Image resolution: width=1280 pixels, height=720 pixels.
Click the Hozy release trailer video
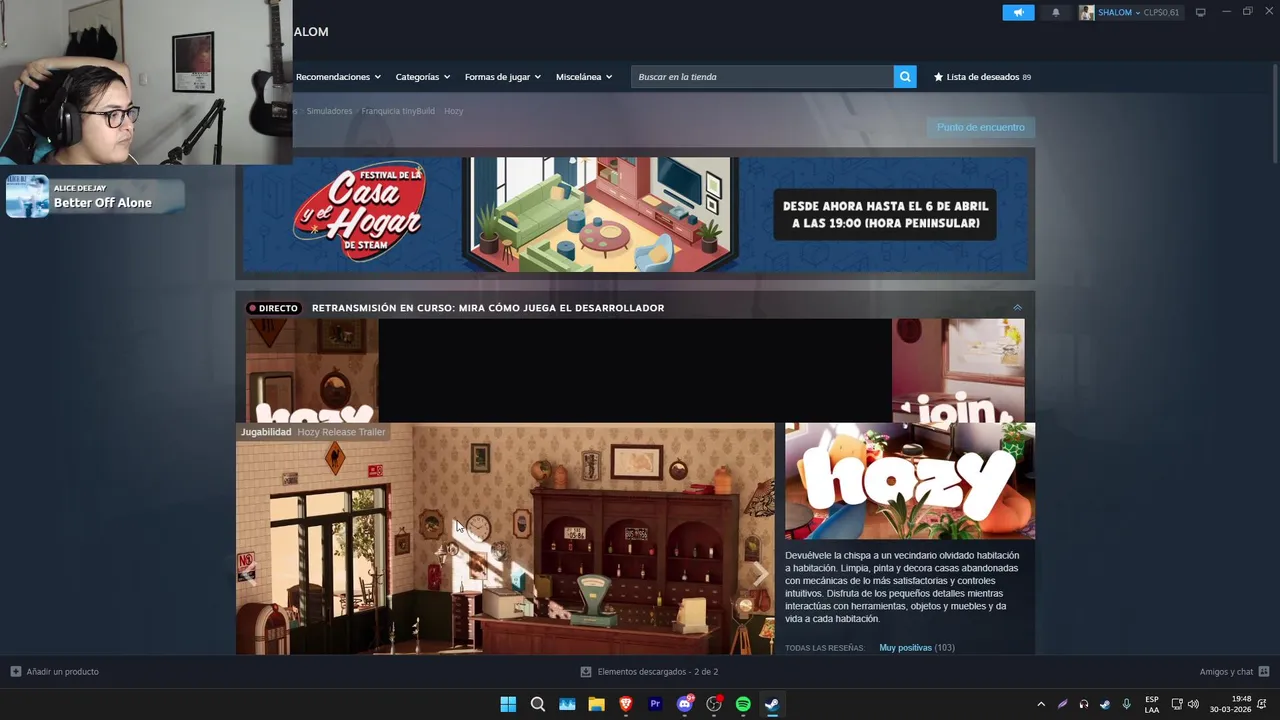pos(505,539)
